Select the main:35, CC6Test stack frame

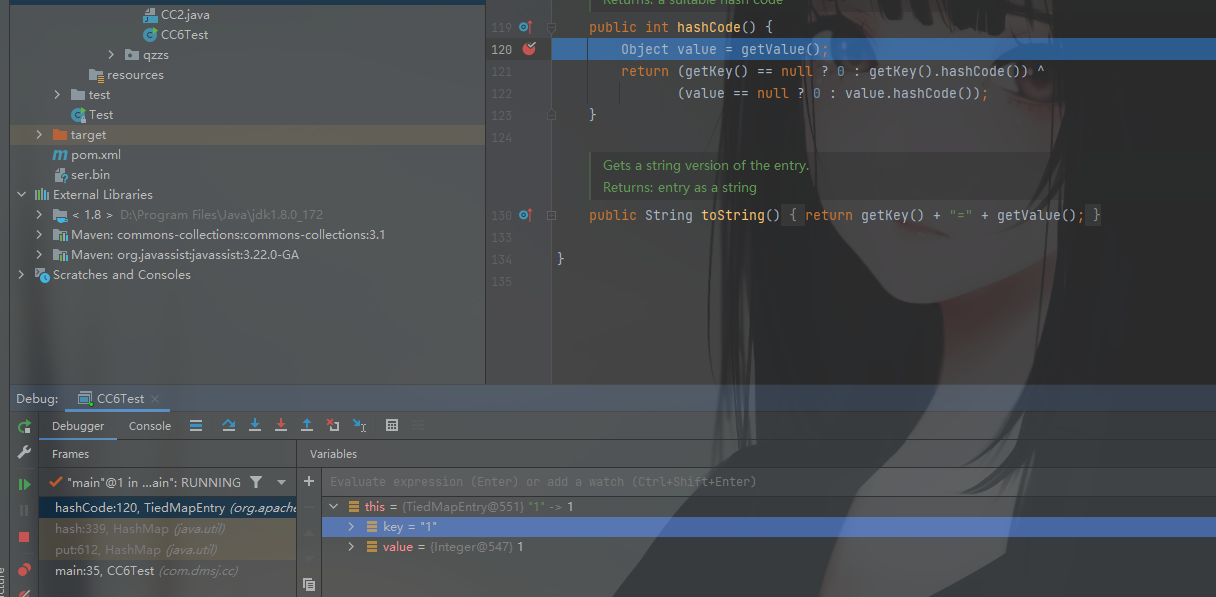pos(105,570)
